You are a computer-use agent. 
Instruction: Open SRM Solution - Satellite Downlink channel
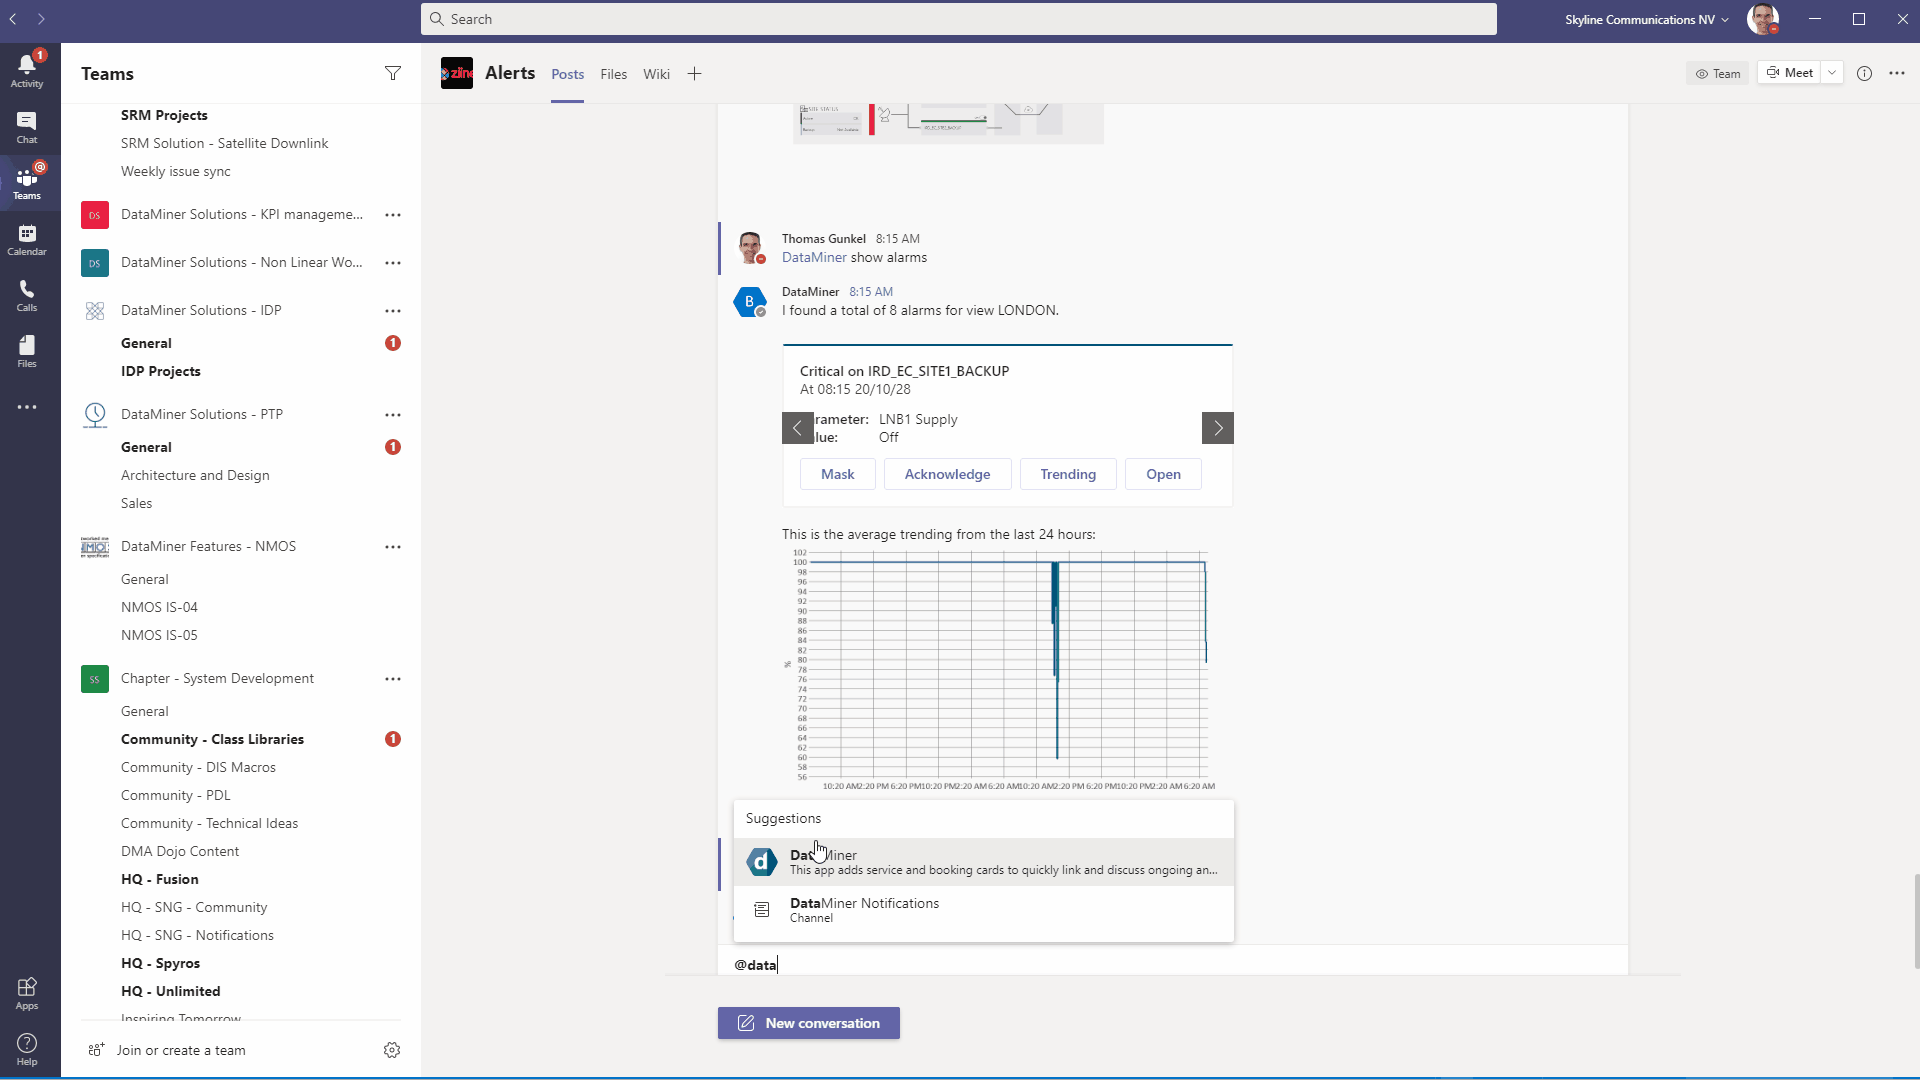(x=224, y=143)
